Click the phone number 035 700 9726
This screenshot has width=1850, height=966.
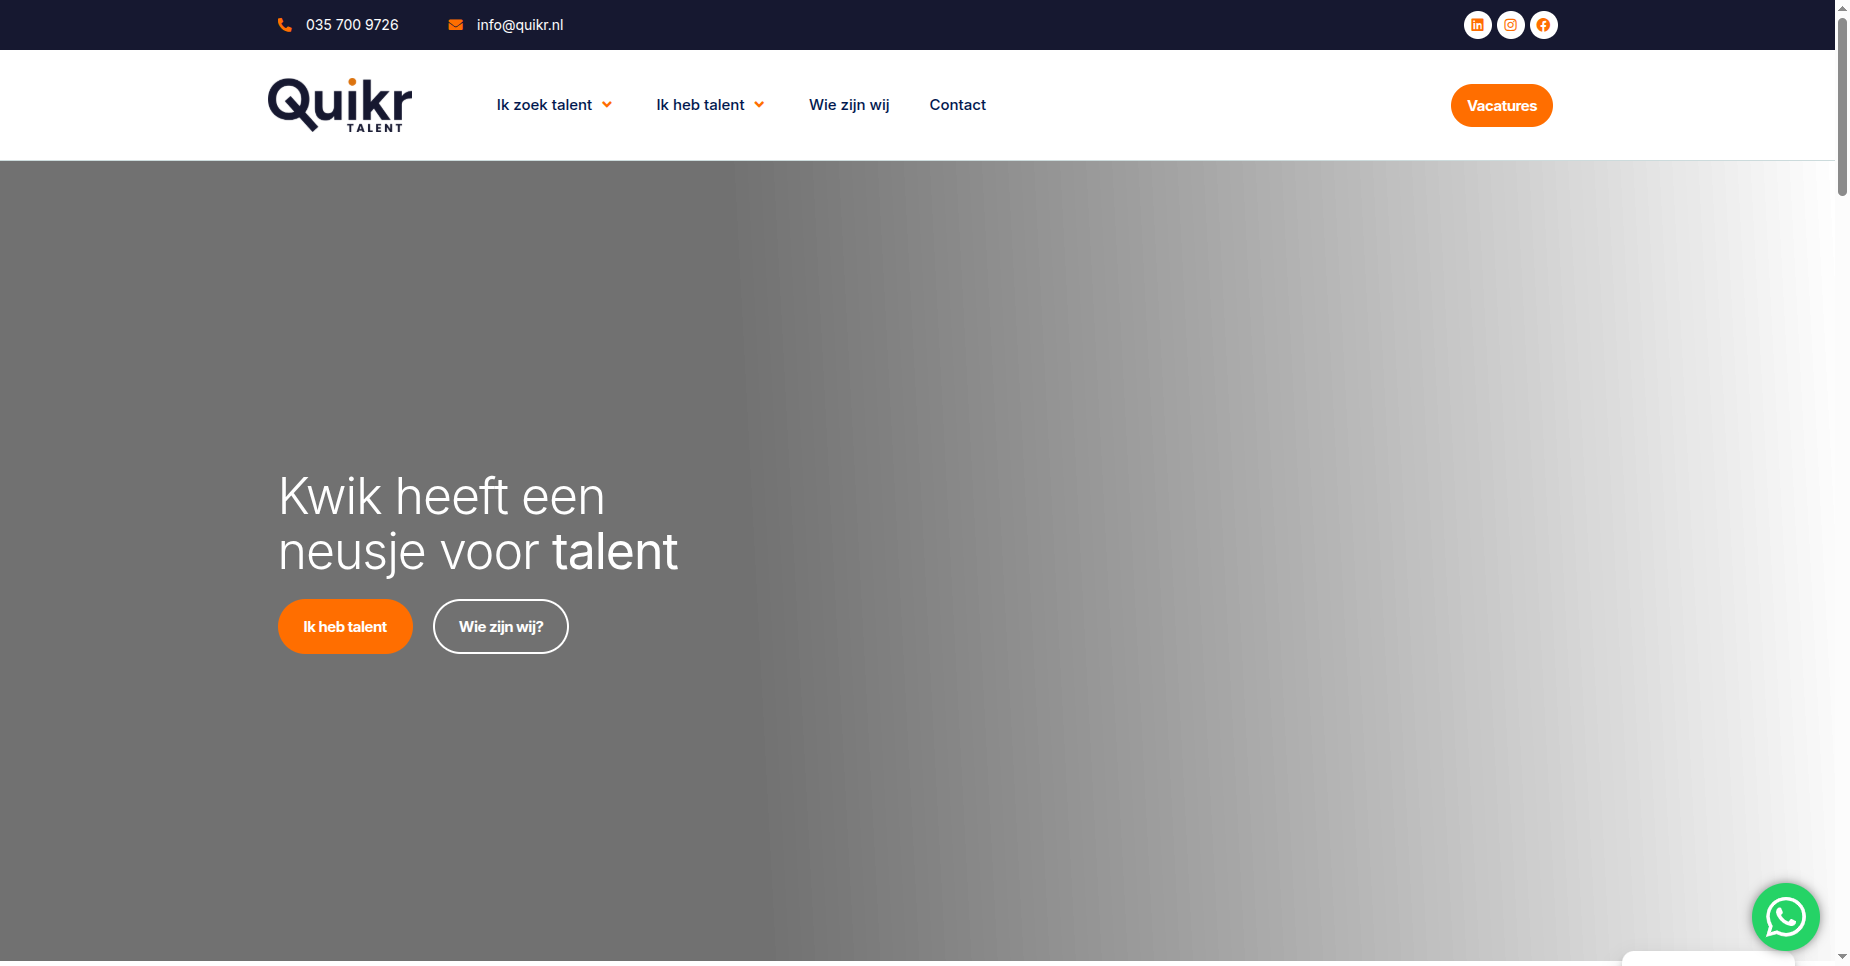(352, 25)
